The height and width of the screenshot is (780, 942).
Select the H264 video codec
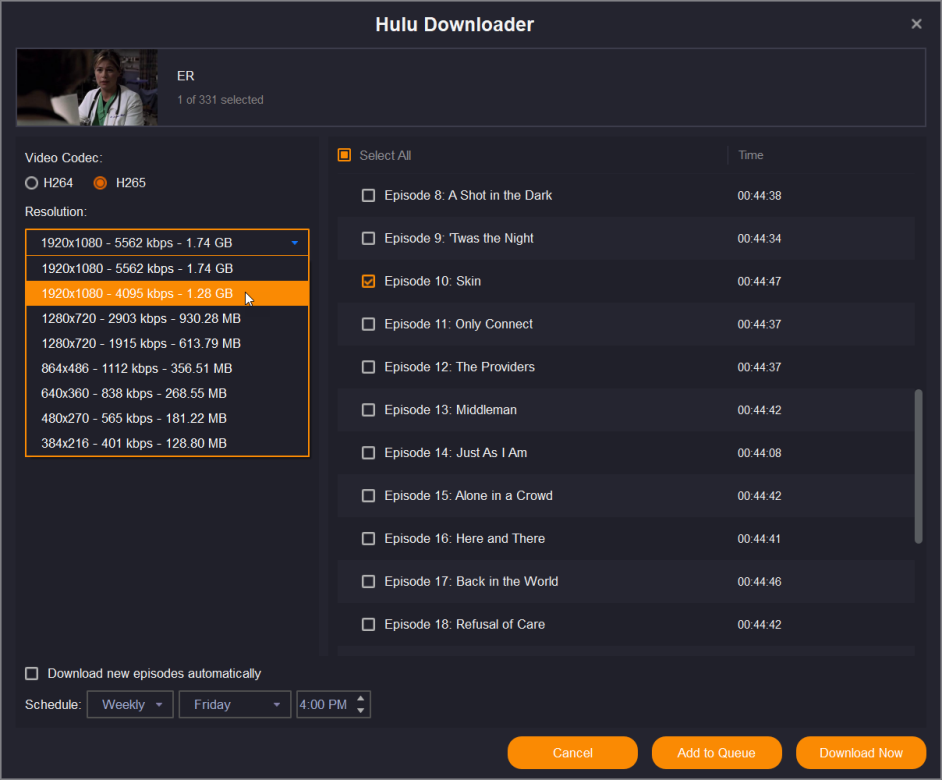(x=32, y=183)
